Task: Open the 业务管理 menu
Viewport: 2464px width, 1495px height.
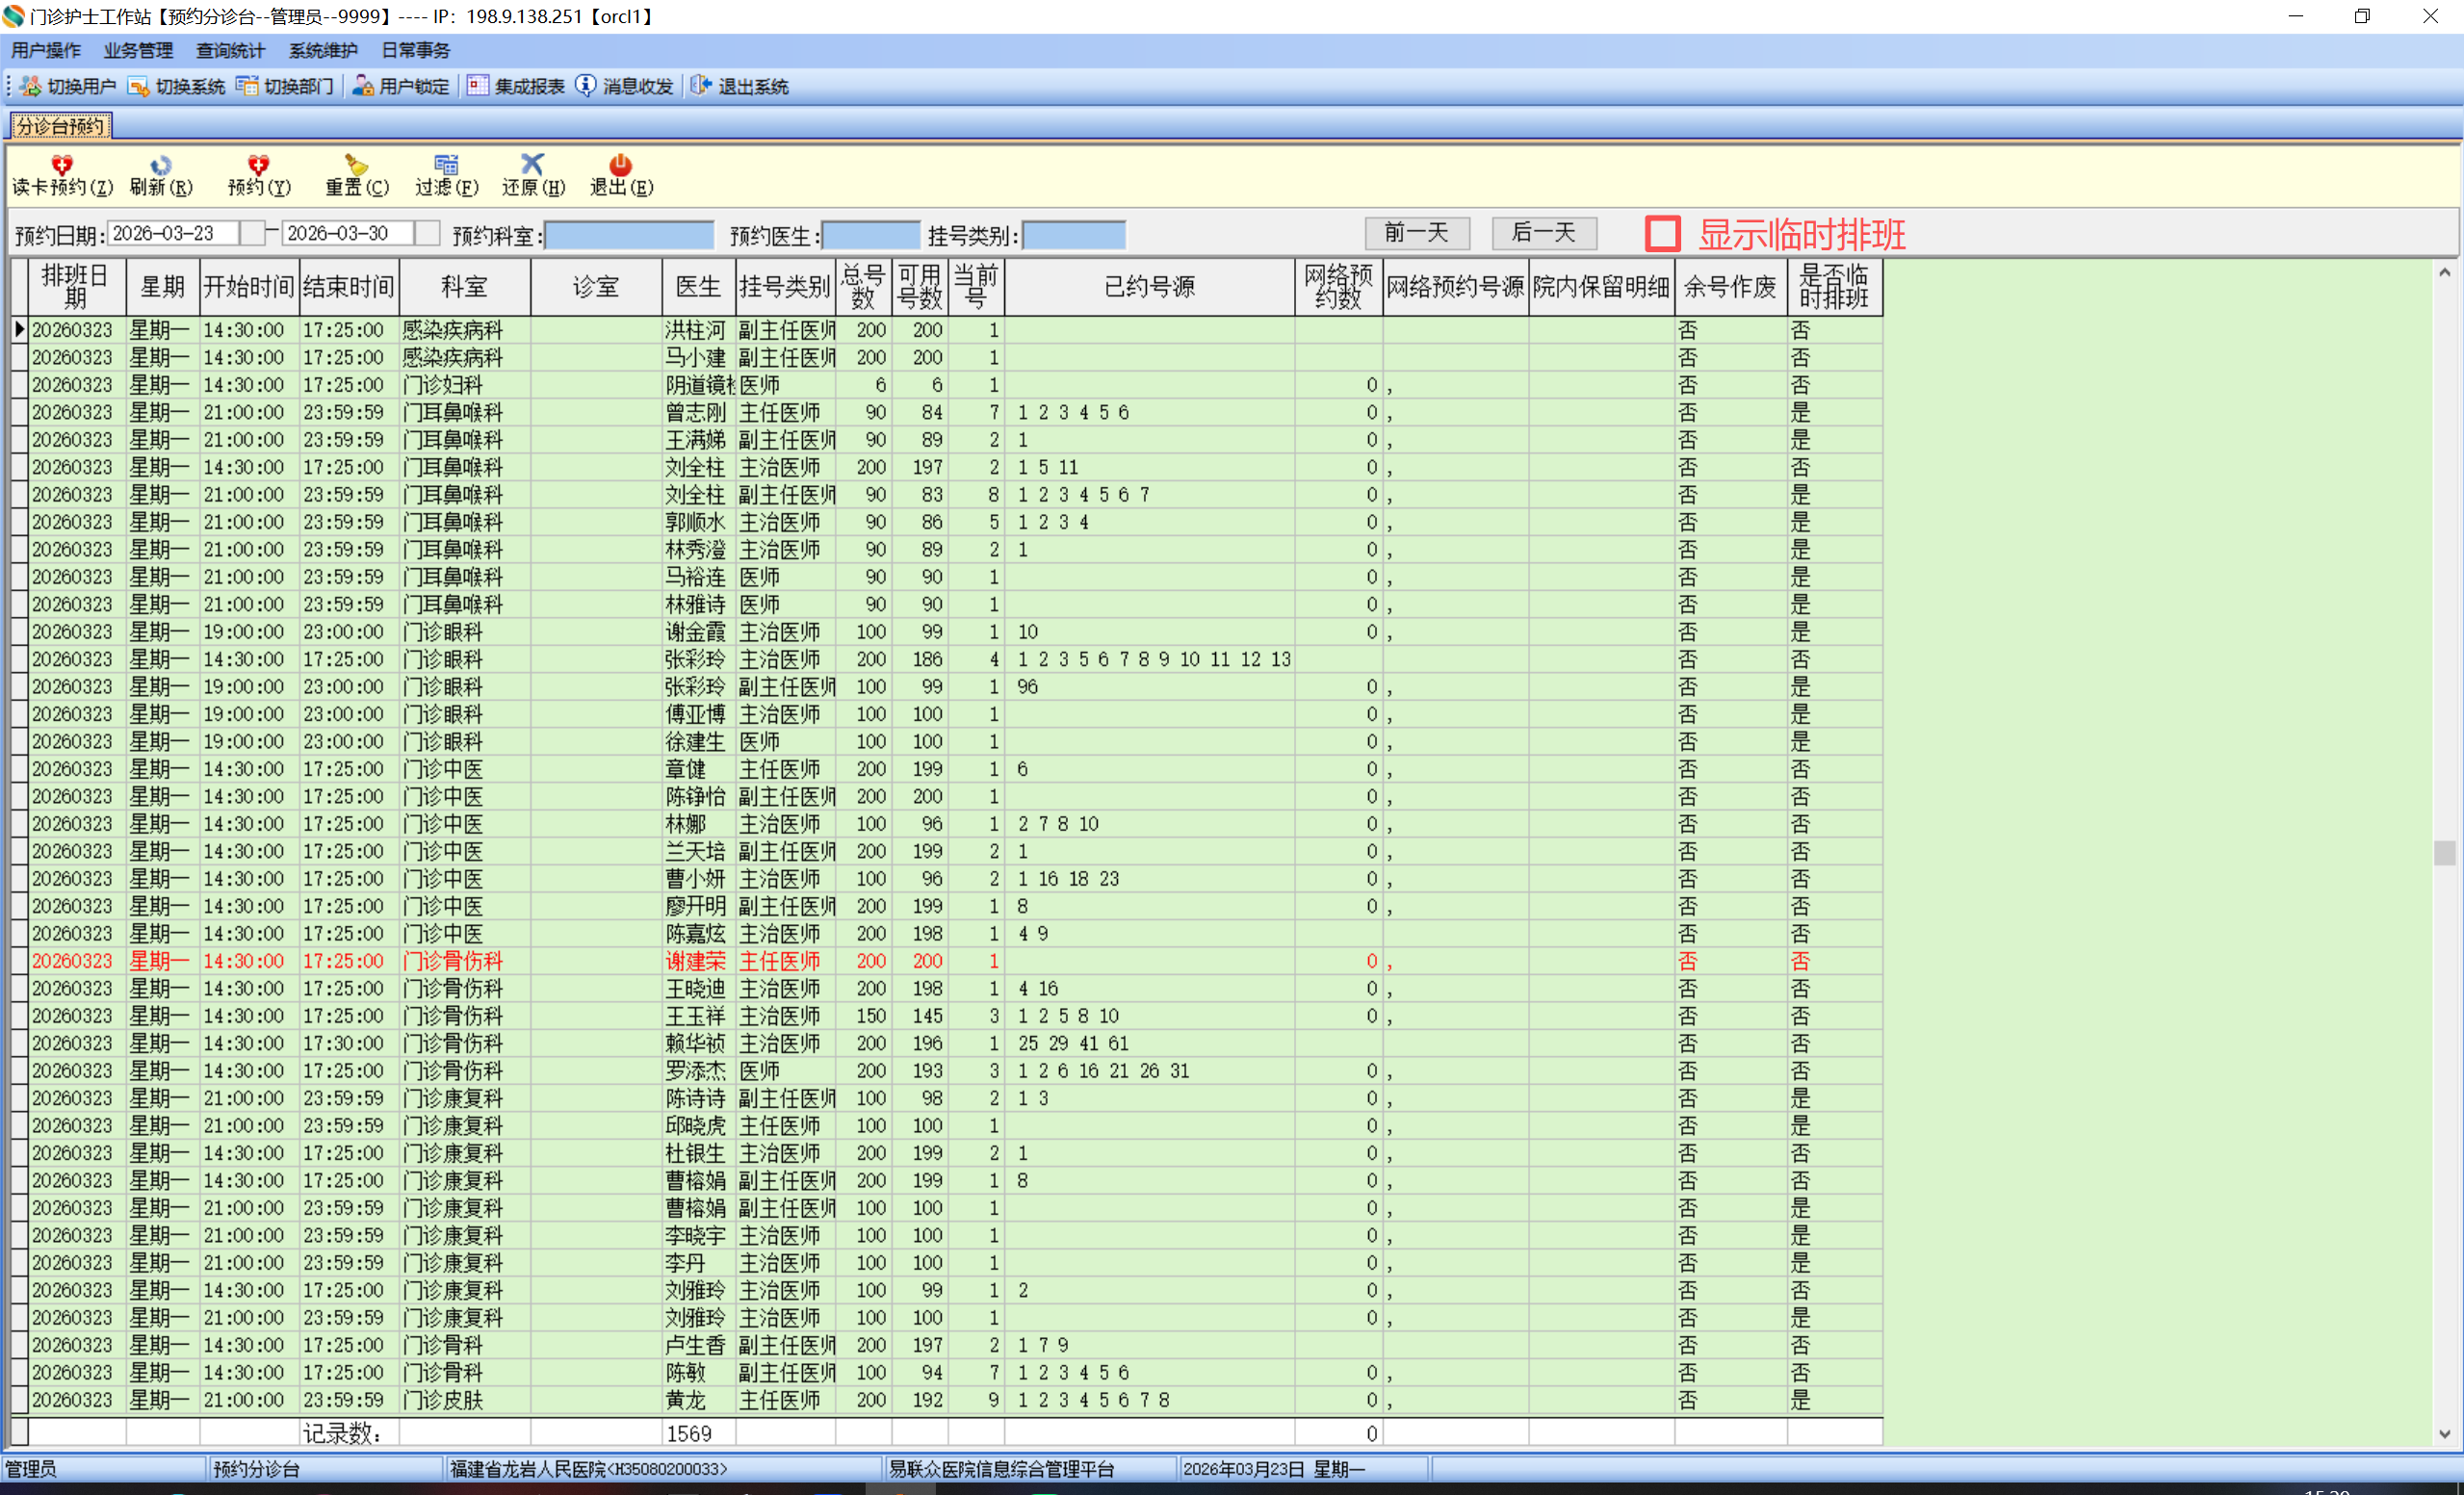Action: click(x=138, y=50)
